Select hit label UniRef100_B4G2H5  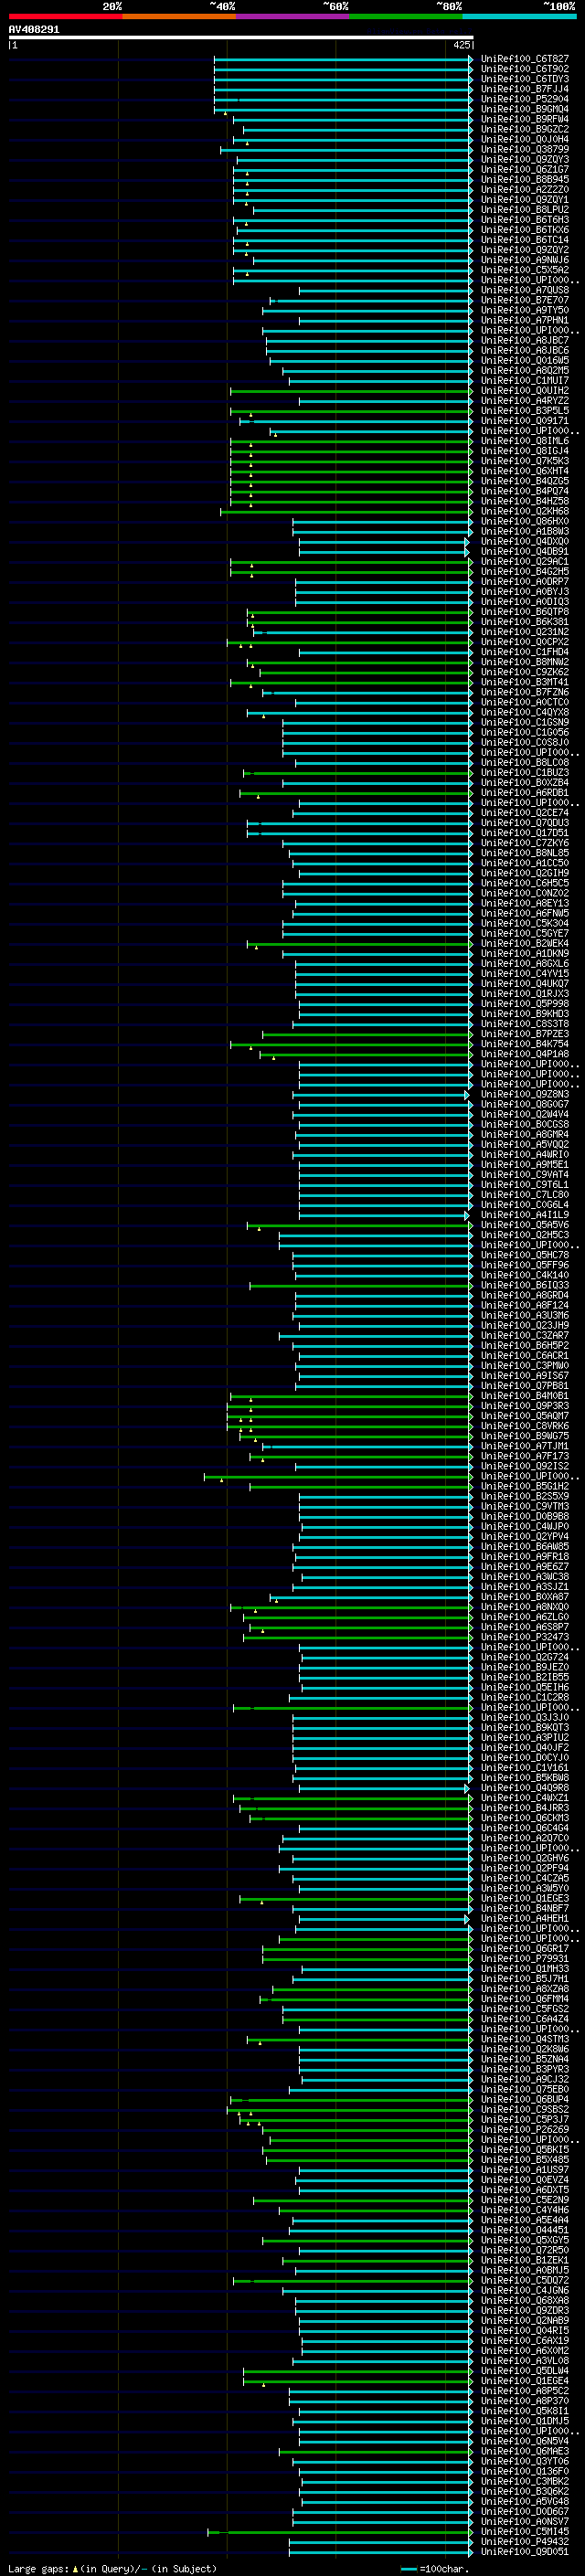click(x=524, y=572)
